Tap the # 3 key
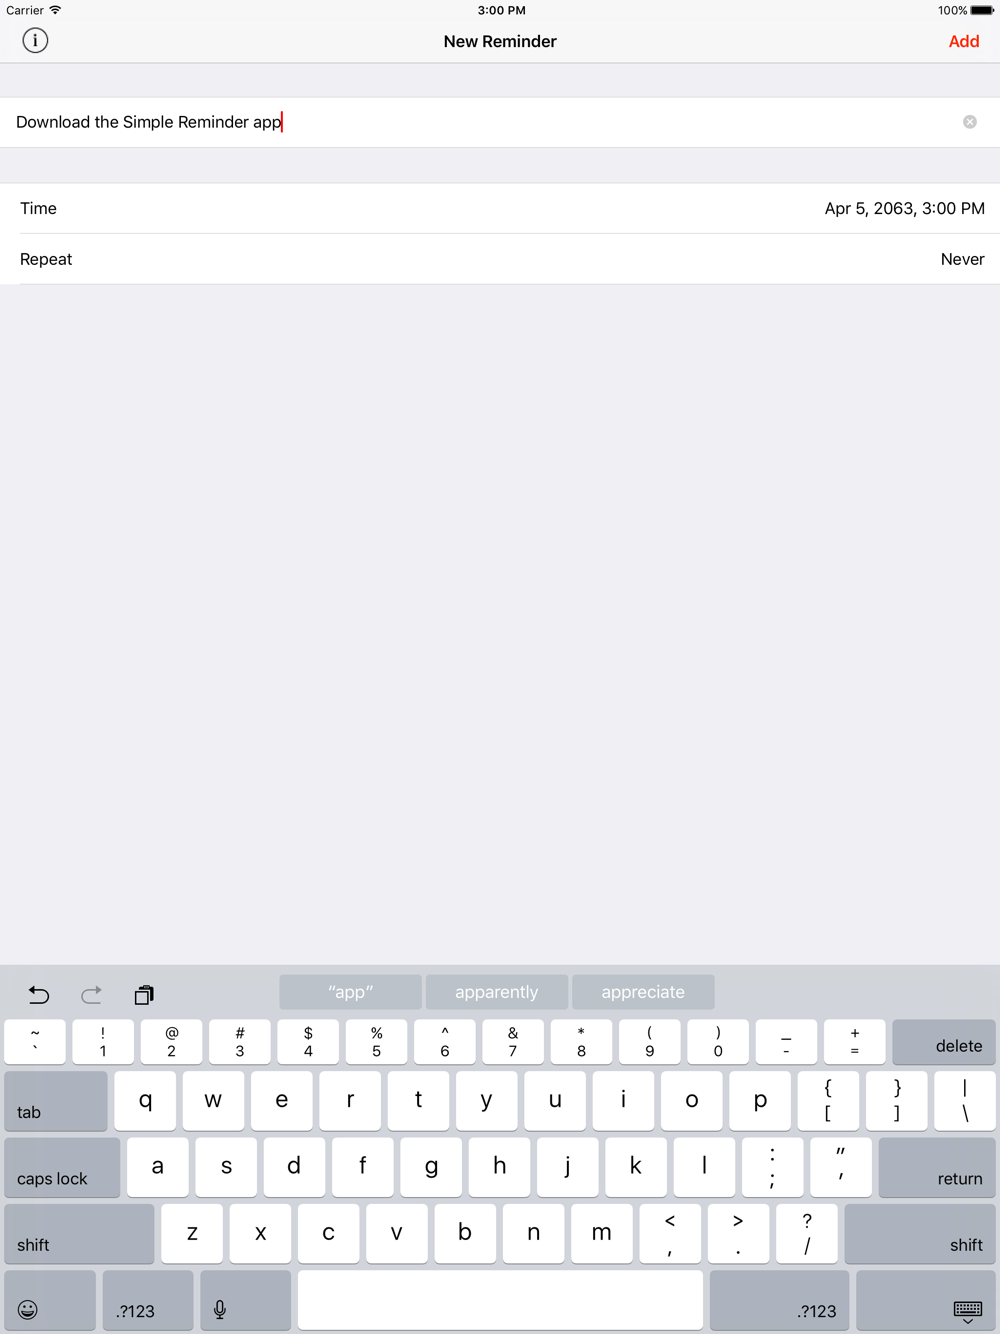 coord(240,1042)
